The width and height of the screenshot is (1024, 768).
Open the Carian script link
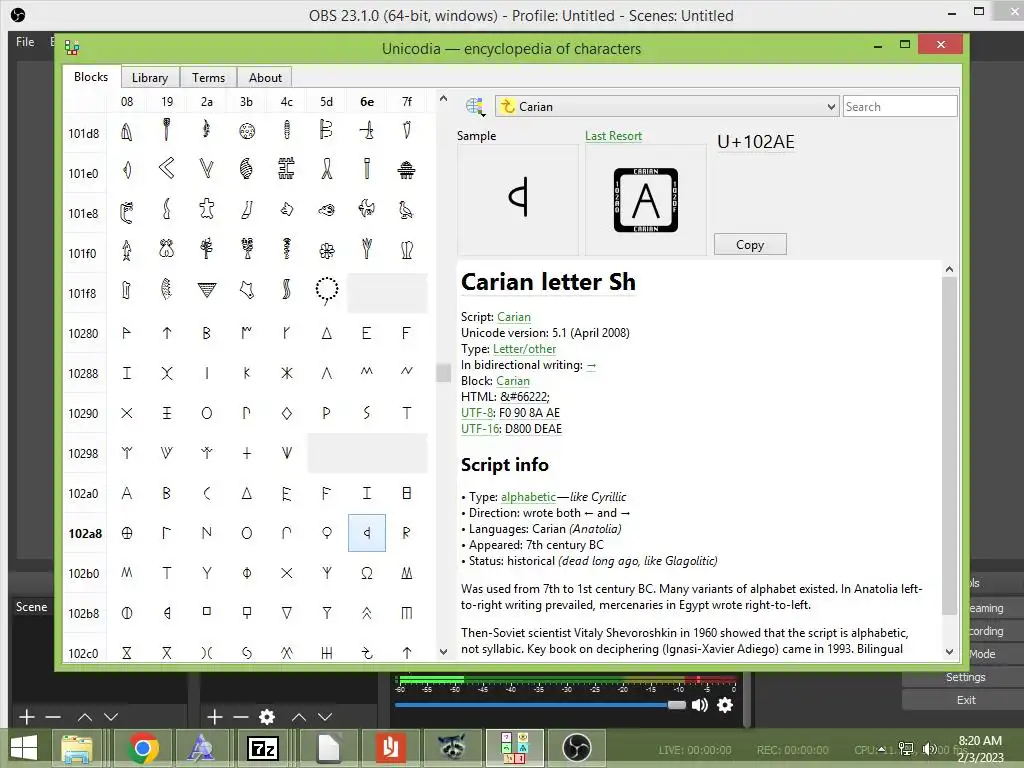513,317
